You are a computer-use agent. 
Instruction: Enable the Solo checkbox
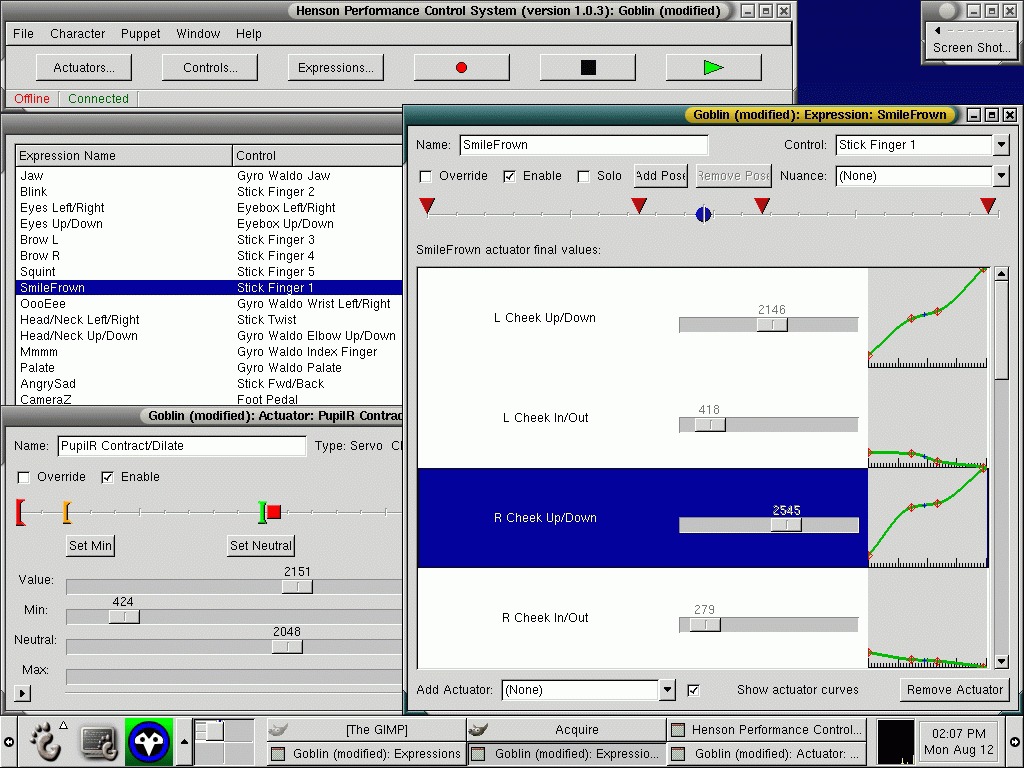click(584, 176)
